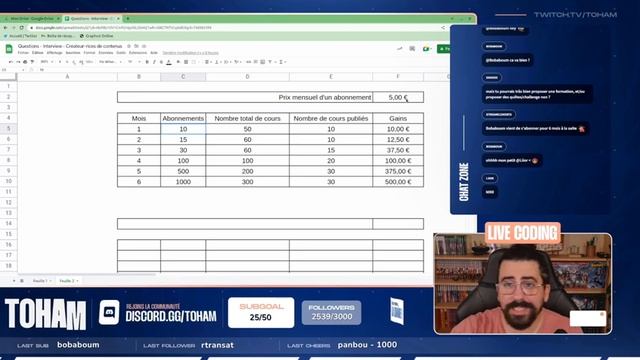
Task: Click the print icon in Sheets toolbar
Action: tap(25, 62)
